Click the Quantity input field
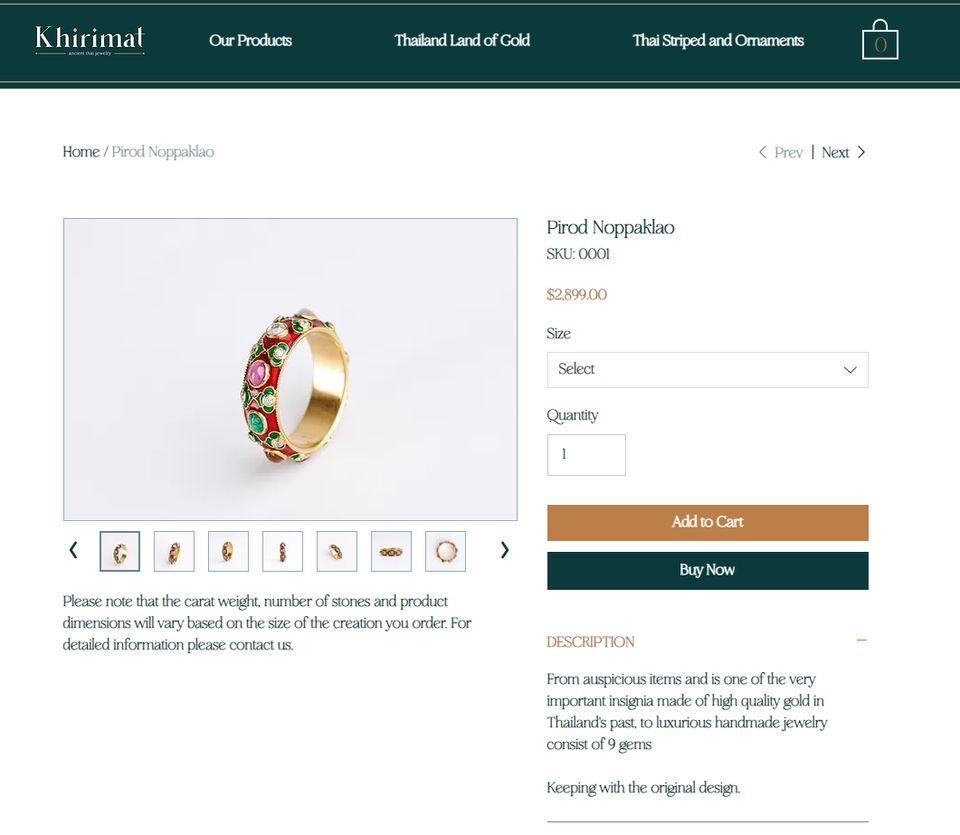 (586, 455)
